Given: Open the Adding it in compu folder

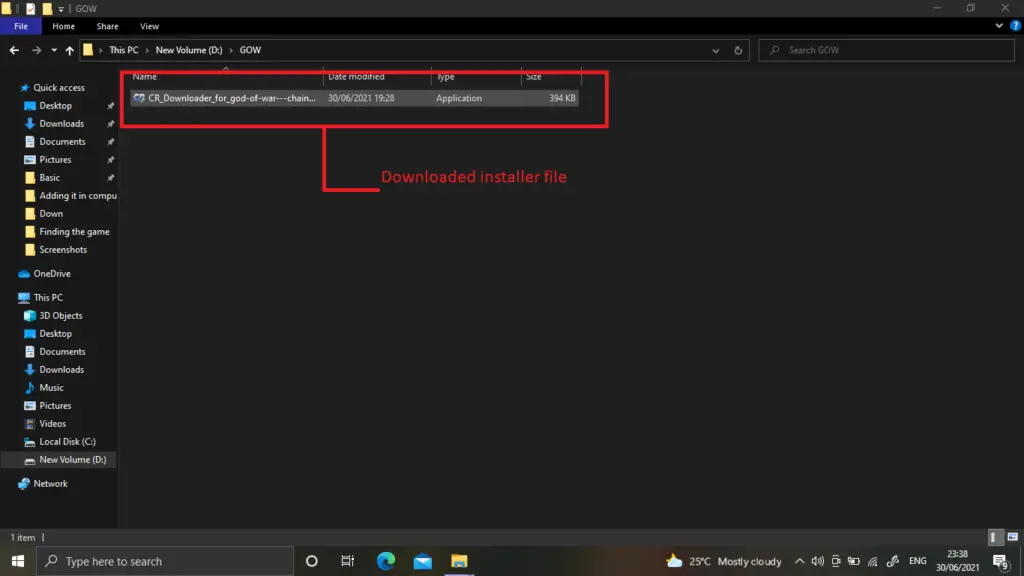Looking at the screenshot, I should click(78, 196).
